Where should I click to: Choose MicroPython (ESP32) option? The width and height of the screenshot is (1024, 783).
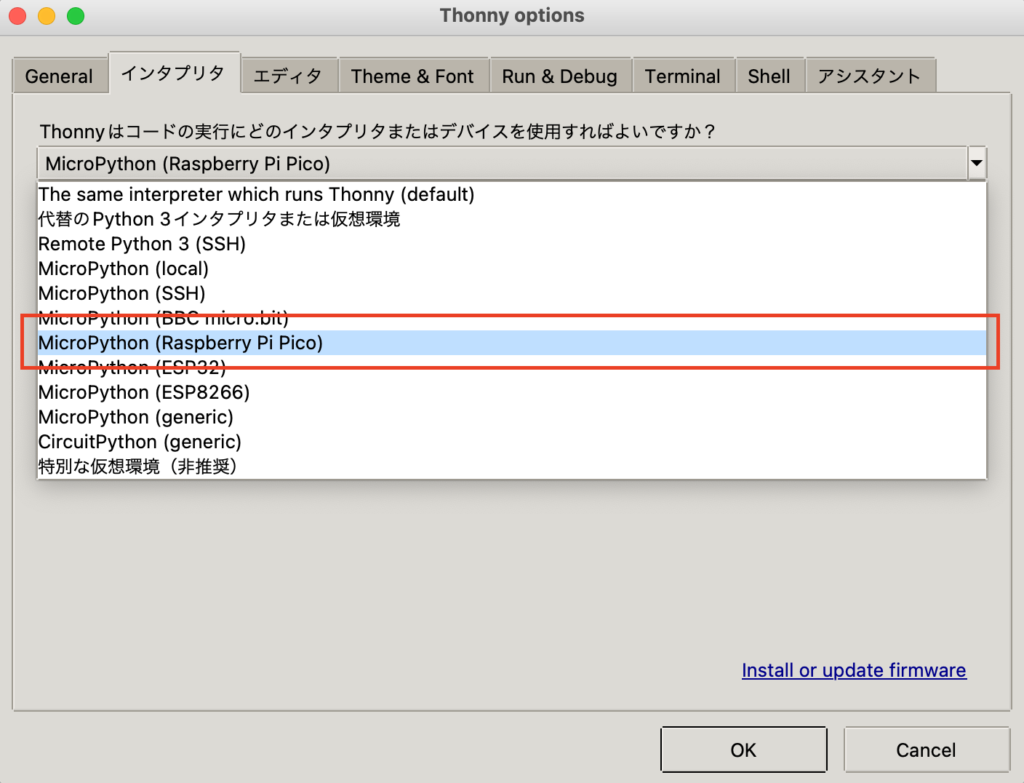(x=511, y=368)
